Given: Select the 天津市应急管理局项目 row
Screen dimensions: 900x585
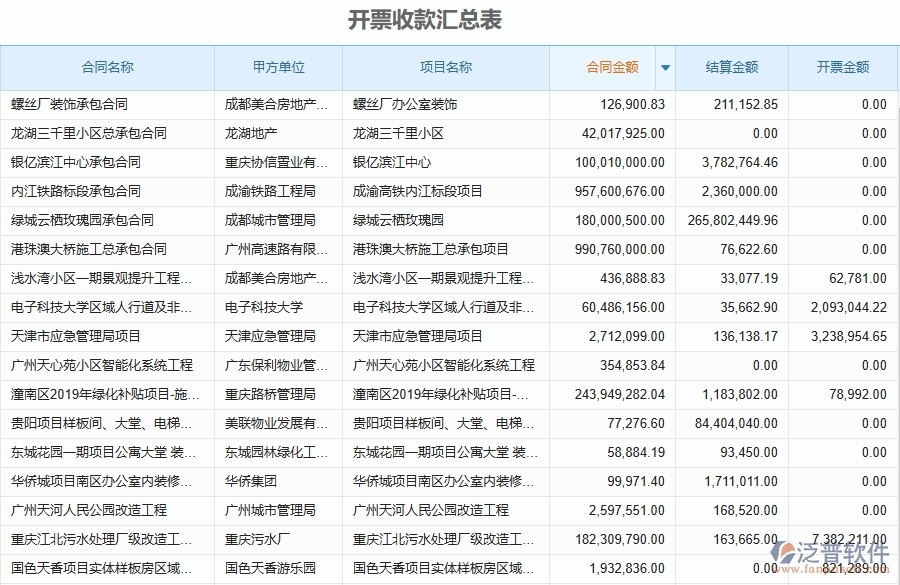Looking at the screenshot, I should (75, 337).
